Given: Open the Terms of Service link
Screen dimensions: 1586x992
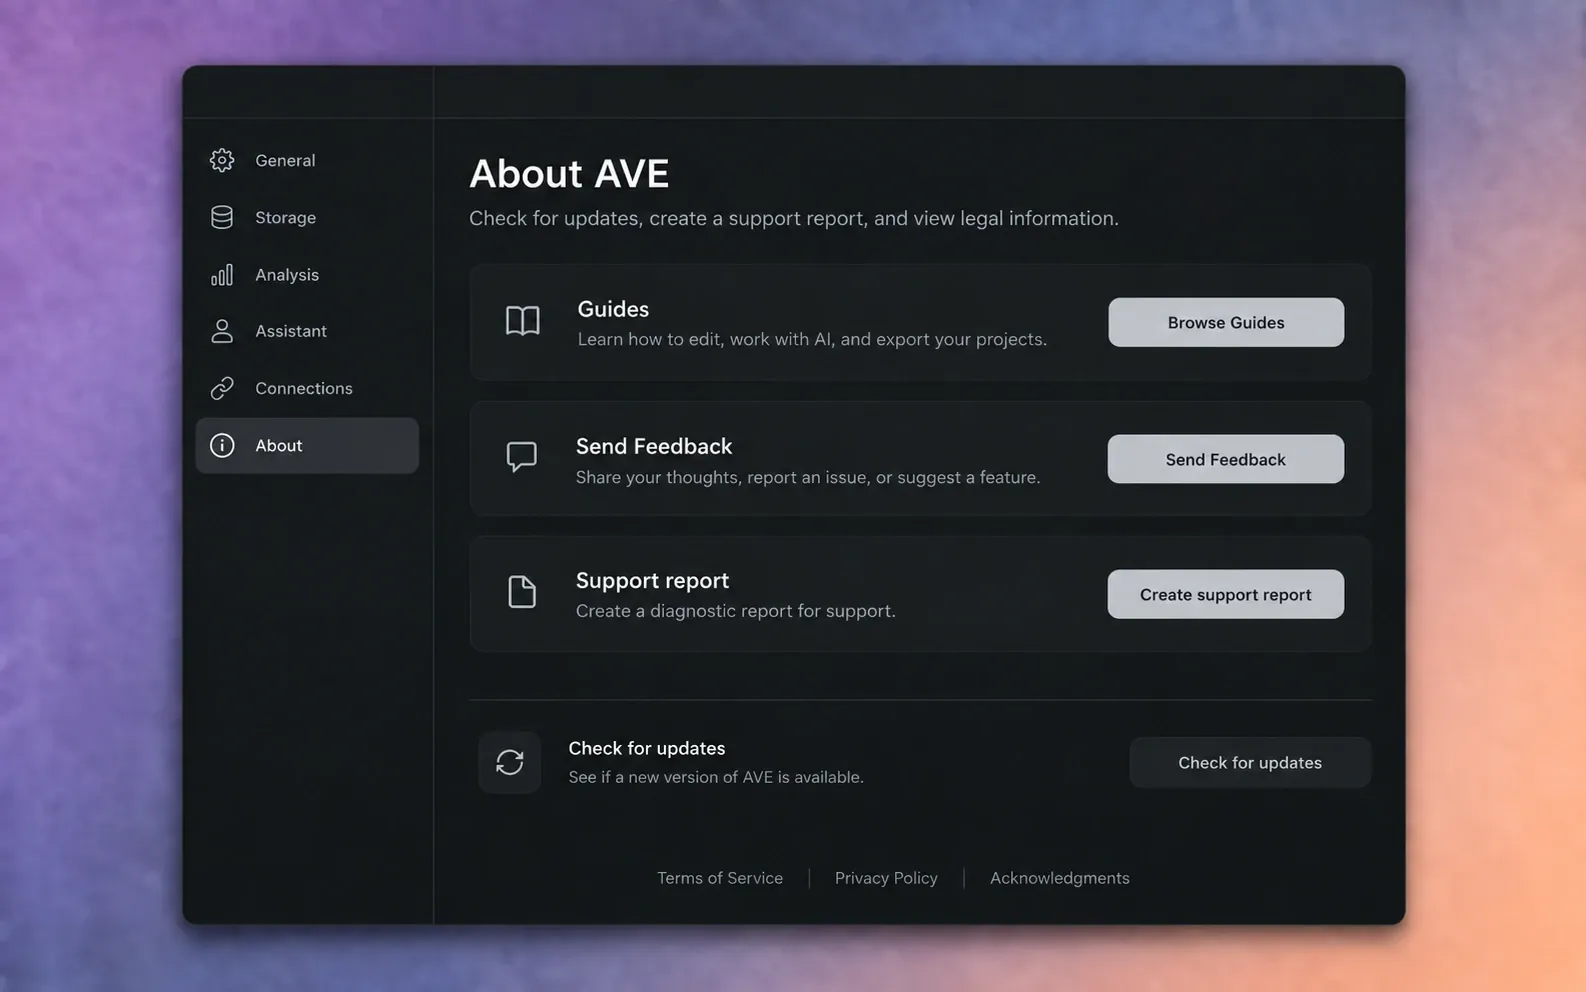Looking at the screenshot, I should (x=720, y=878).
